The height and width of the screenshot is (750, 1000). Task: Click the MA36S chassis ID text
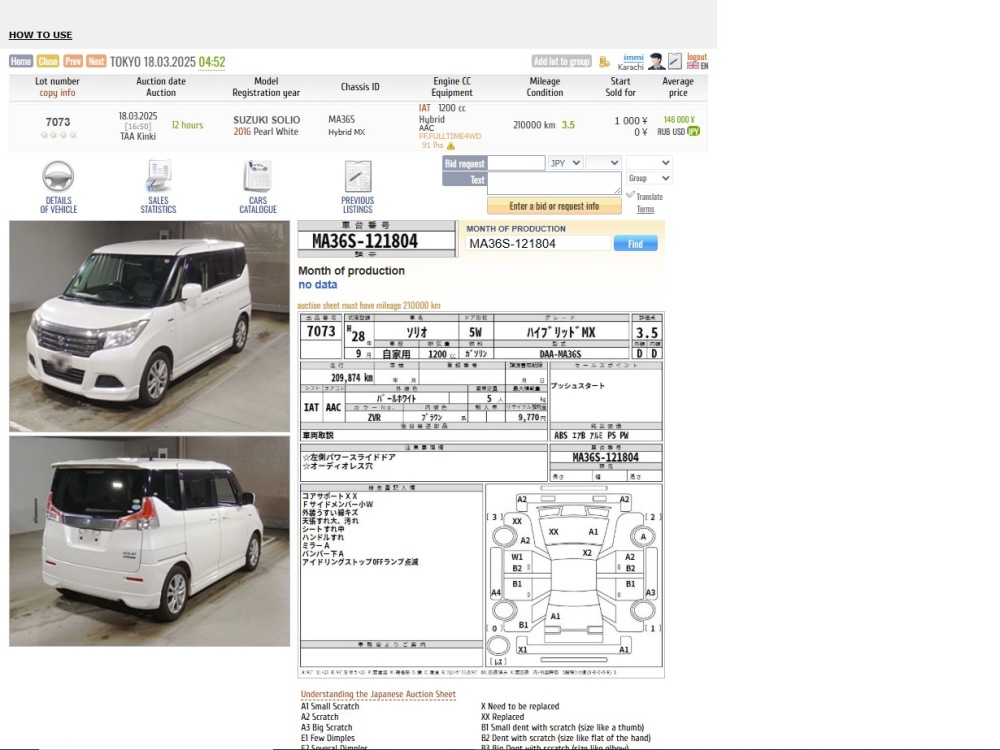coord(341,119)
